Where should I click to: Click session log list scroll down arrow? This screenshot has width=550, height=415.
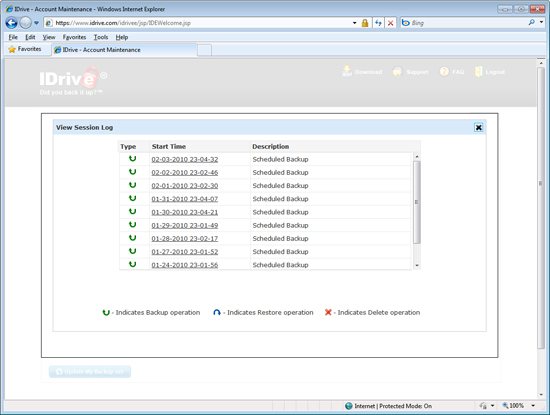tap(417, 266)
